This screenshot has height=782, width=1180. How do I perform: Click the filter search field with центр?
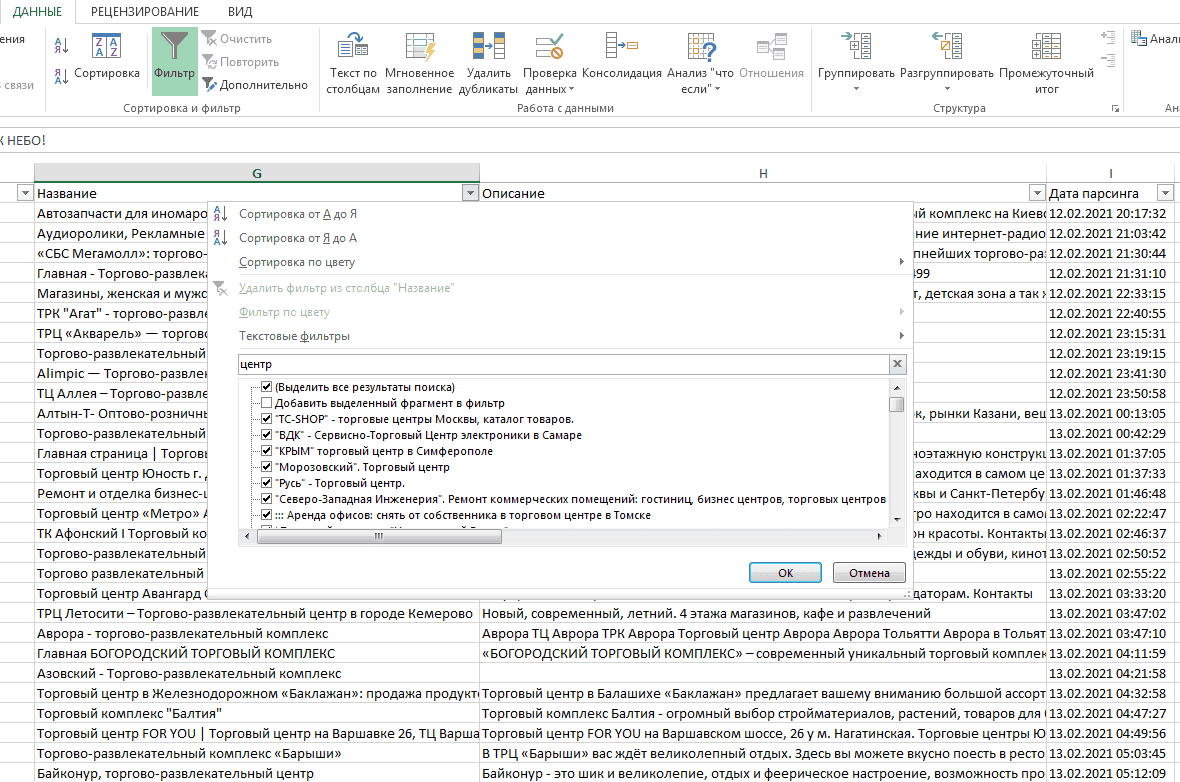(x=564, y=364)
